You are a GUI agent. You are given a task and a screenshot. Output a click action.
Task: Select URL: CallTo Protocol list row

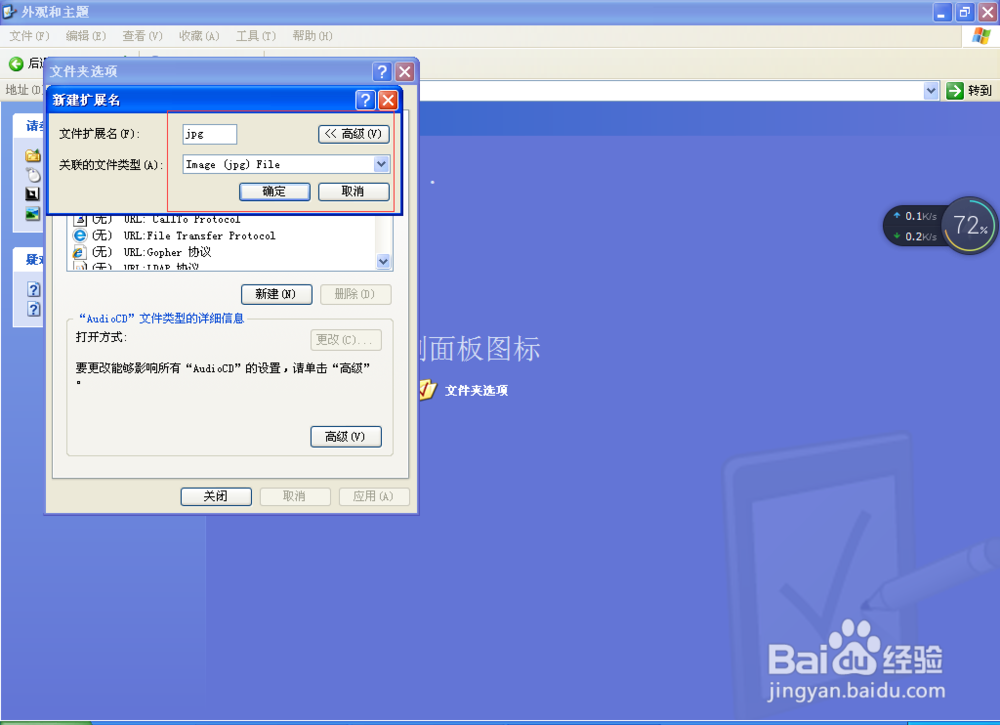pyautogui.click(x=221, y=219)
